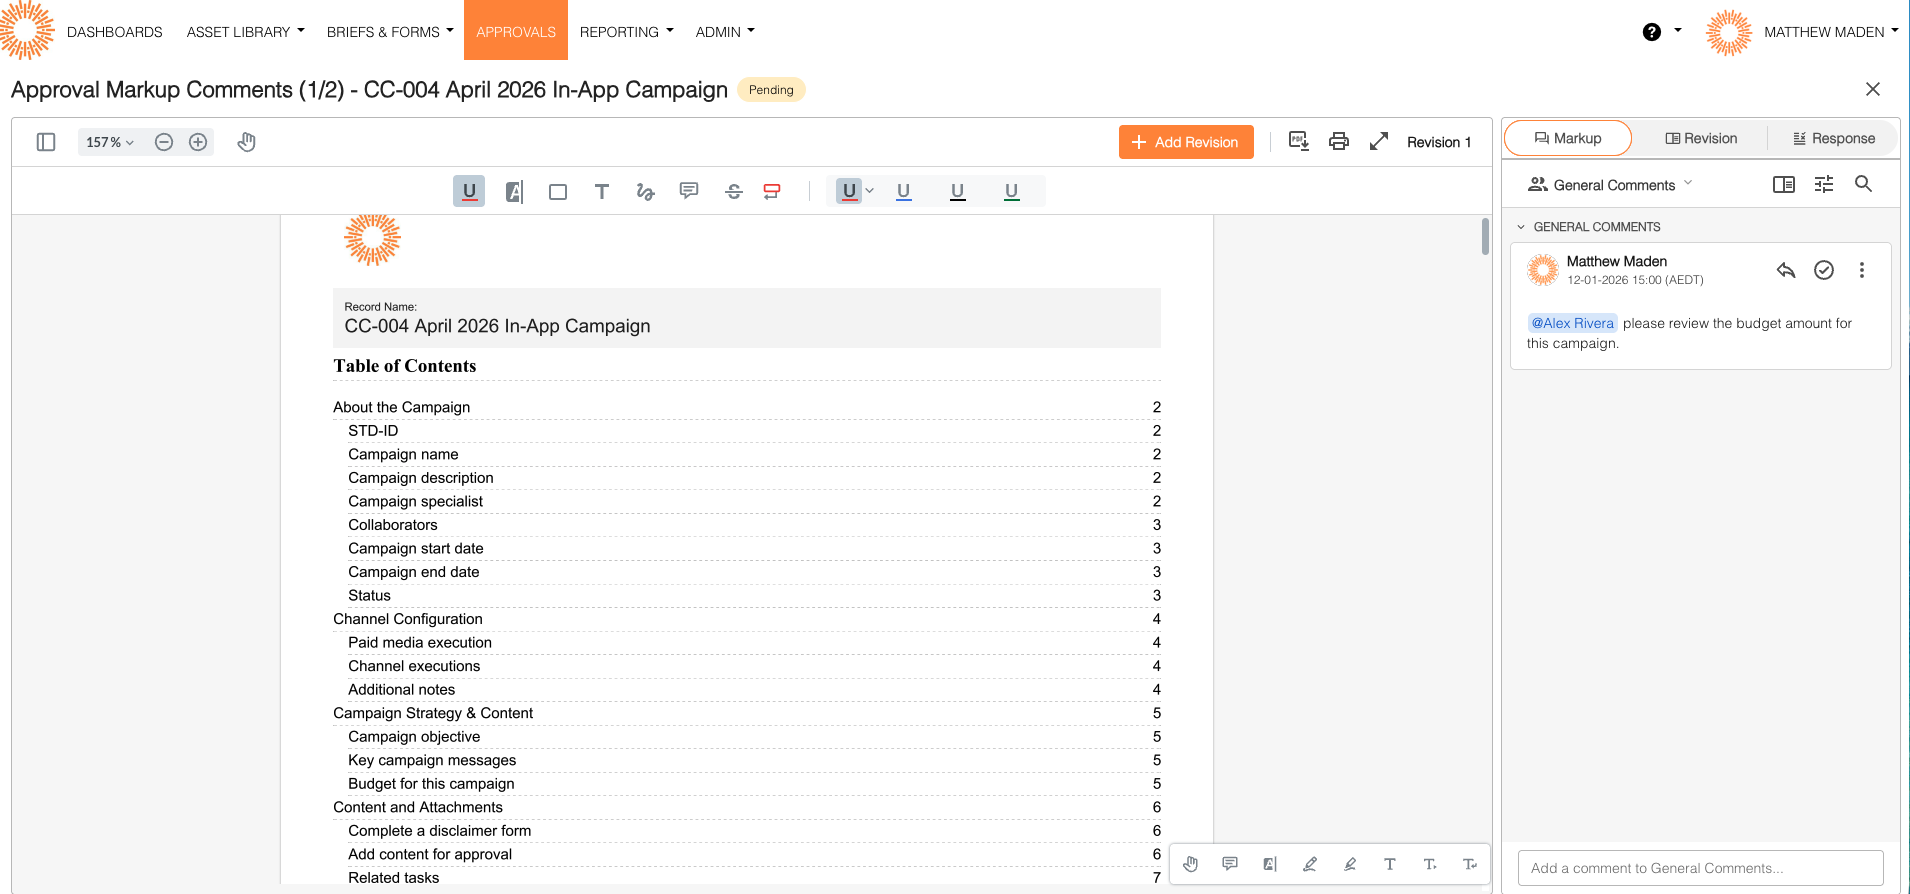Reply to Matthew Maden's comment
The height and width of the screenshot is (894, 1910).
click(1786, 270)
